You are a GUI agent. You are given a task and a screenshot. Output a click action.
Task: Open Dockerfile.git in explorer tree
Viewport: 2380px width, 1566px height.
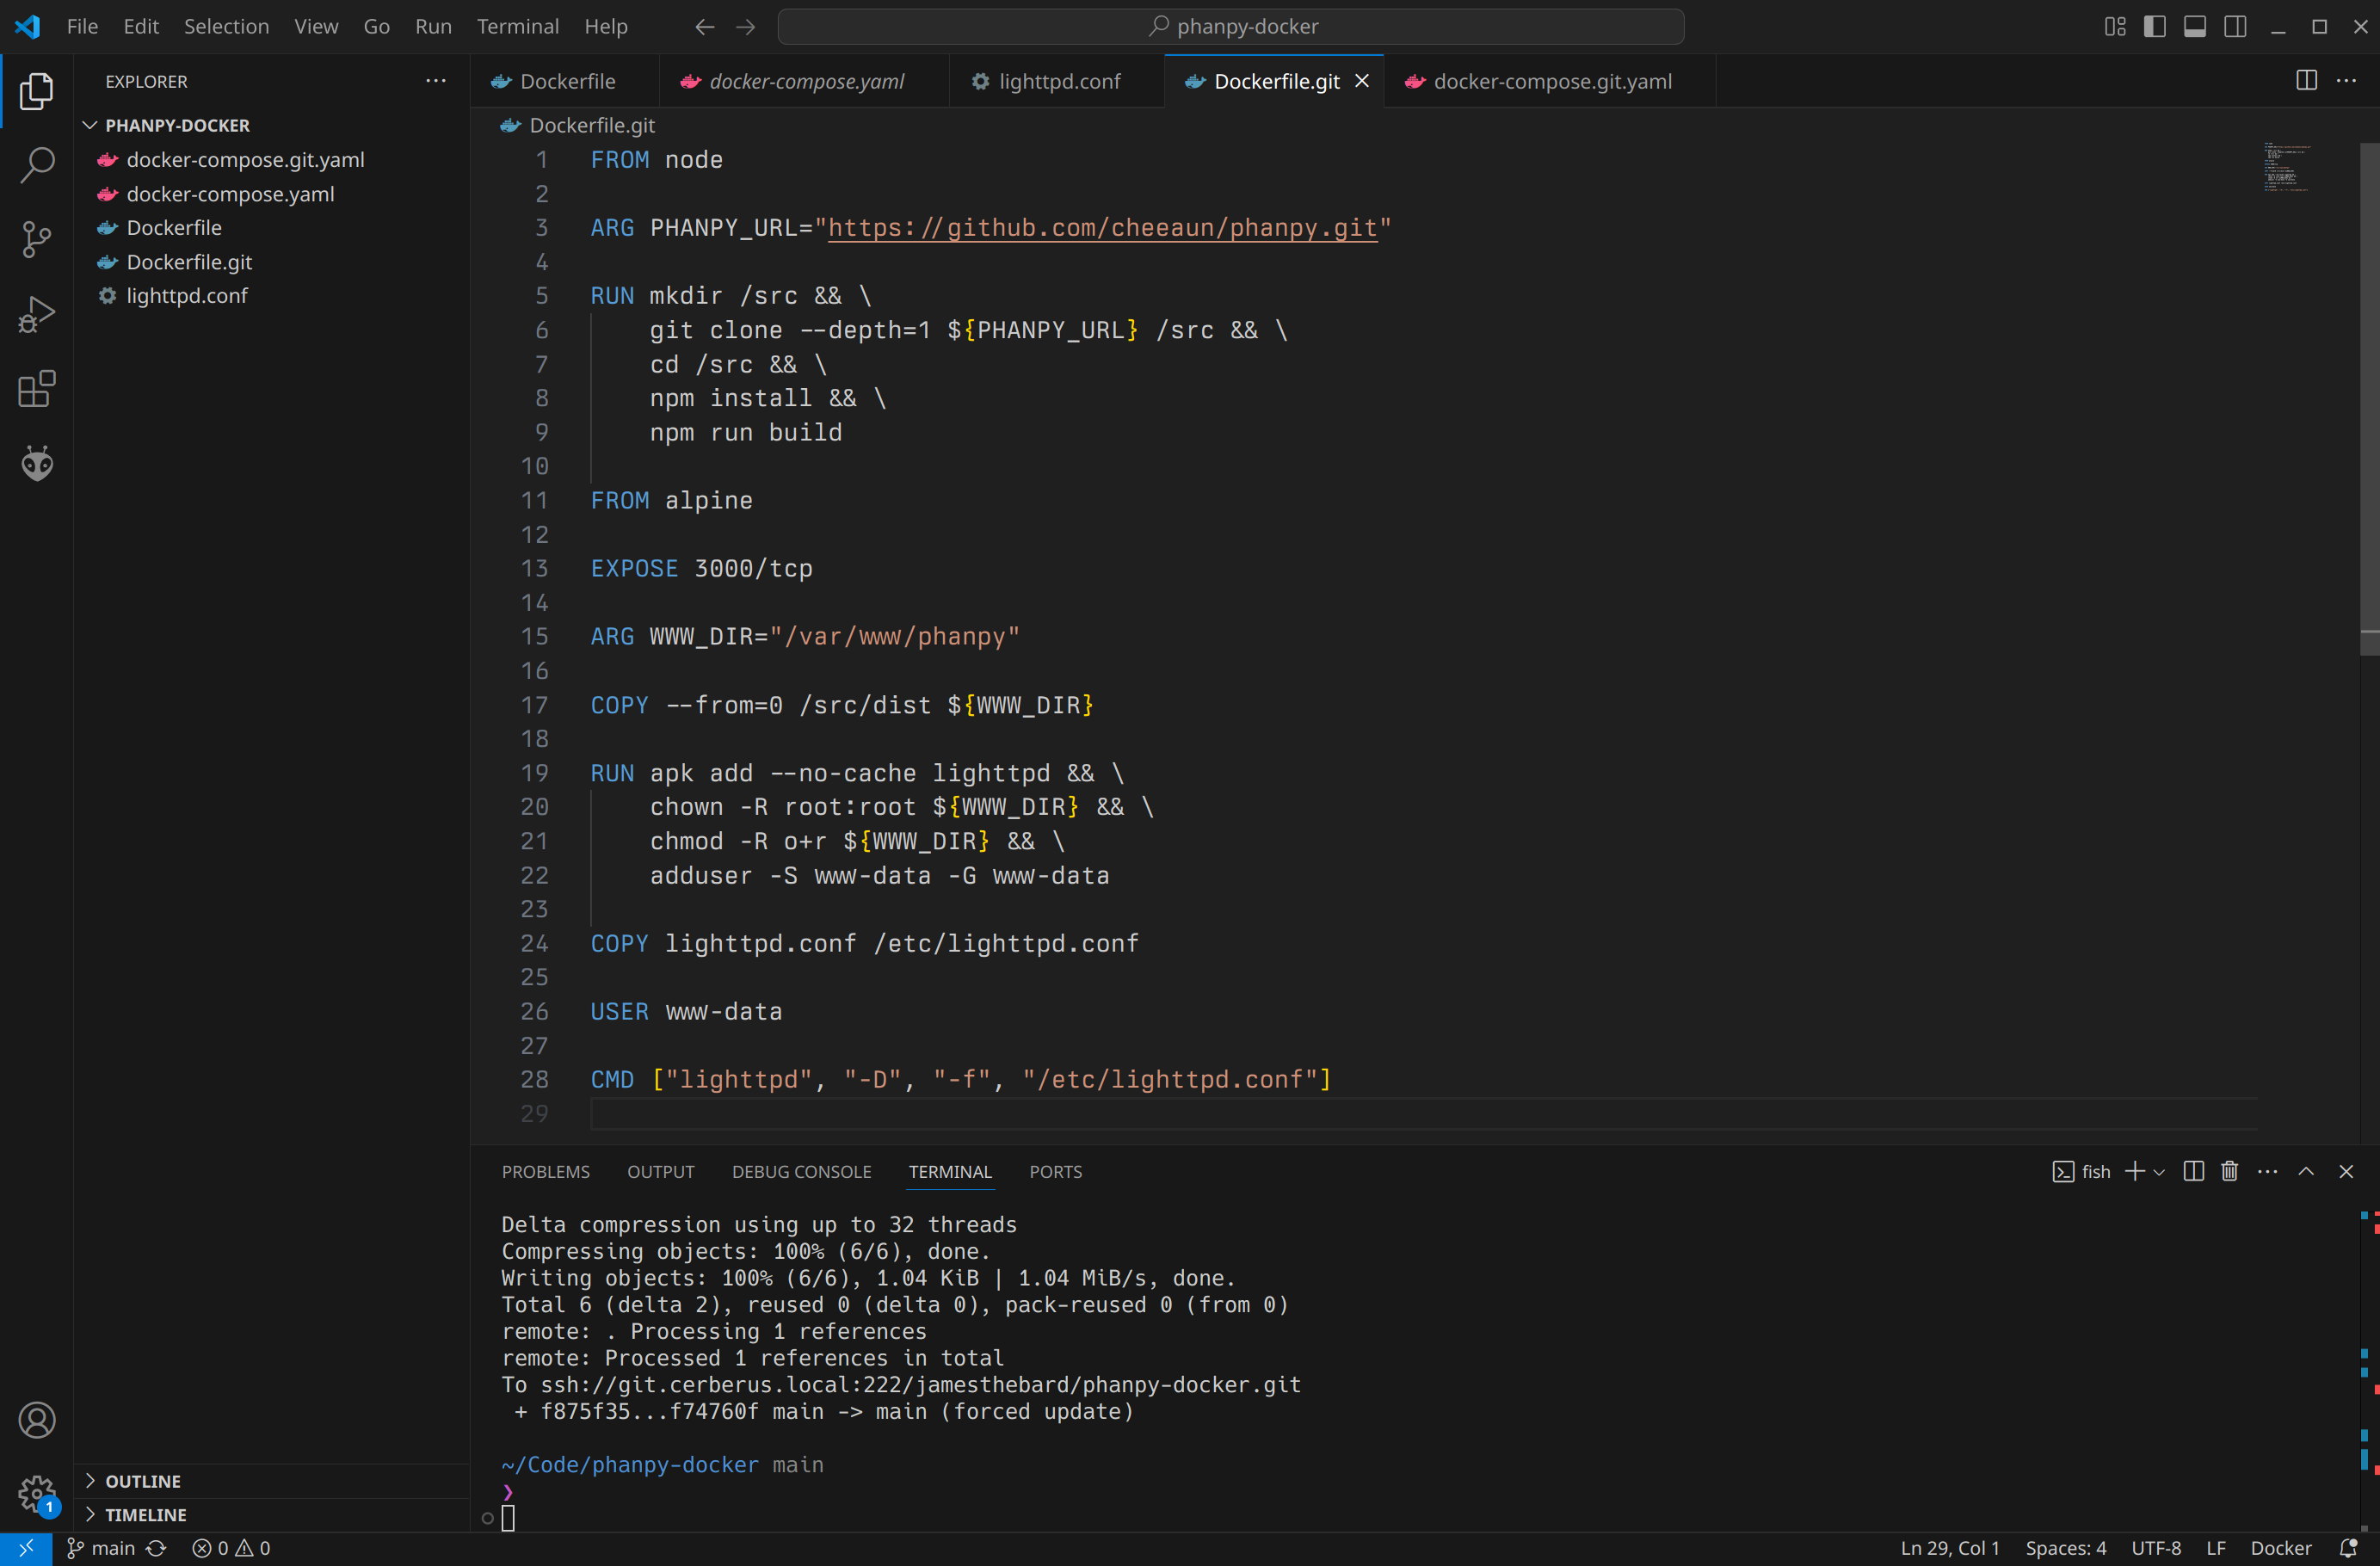point(272,262)
